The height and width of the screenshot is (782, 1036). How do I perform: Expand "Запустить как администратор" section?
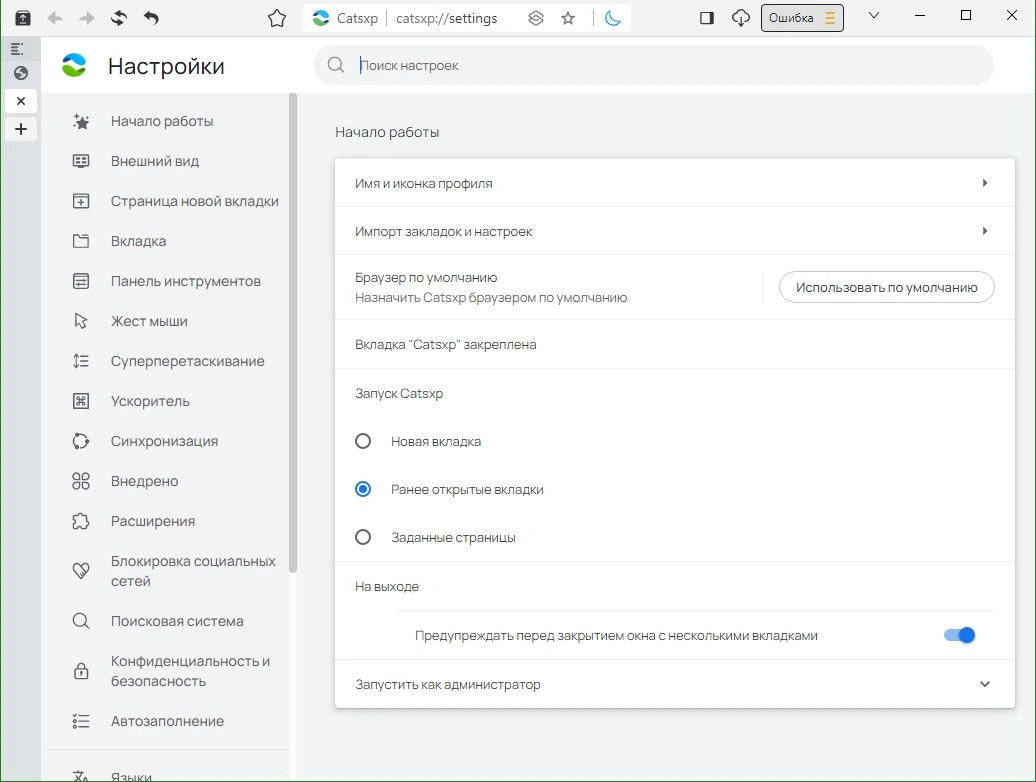[984, 684]
